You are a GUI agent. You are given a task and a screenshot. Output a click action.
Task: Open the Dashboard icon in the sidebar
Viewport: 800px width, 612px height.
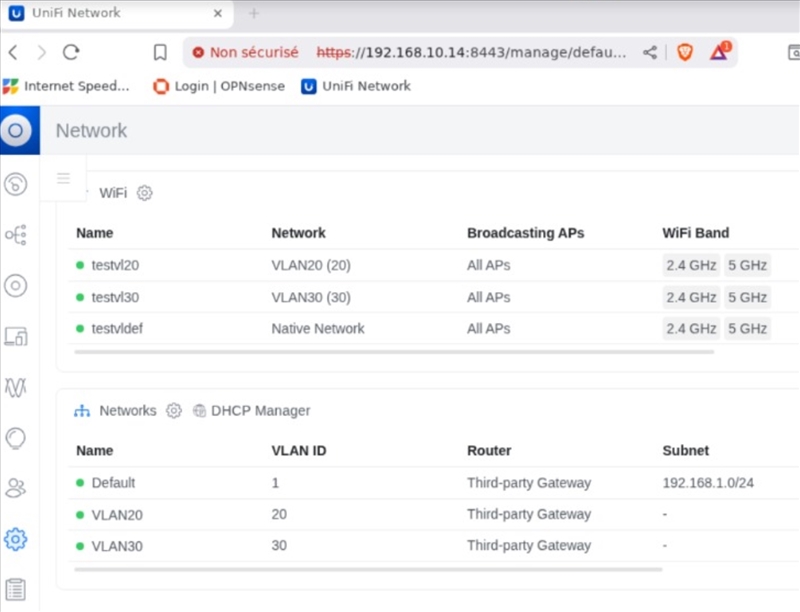tap(15, 184)
